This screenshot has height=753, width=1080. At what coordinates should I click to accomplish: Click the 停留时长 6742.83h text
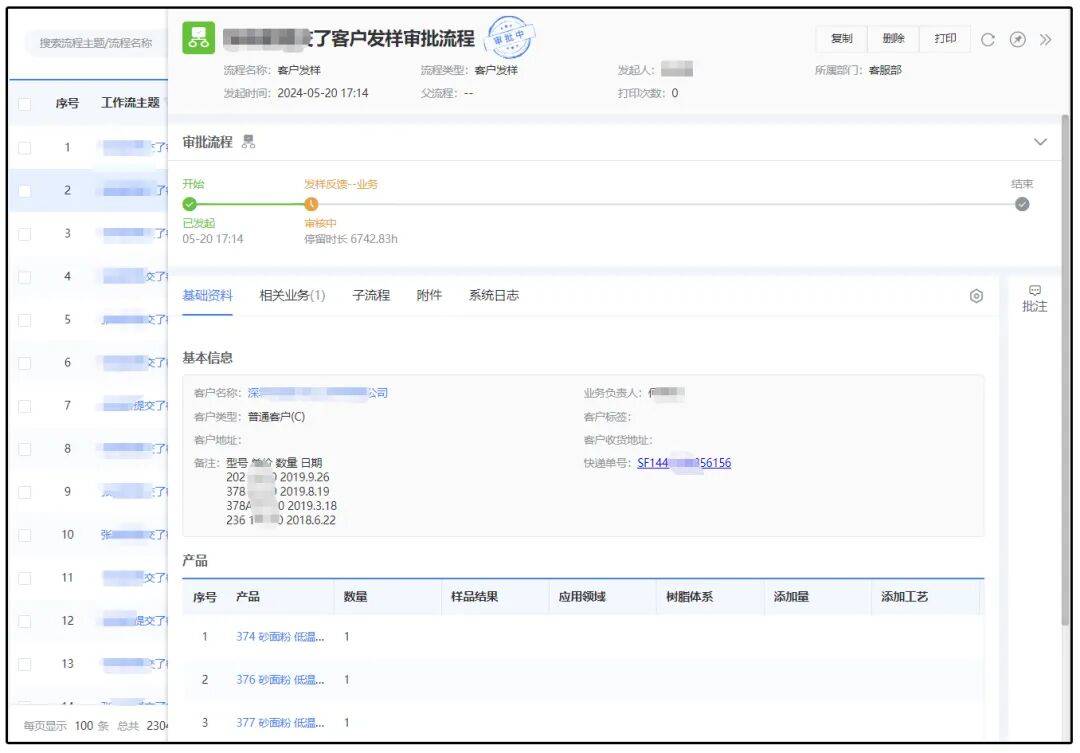[351, 239]
